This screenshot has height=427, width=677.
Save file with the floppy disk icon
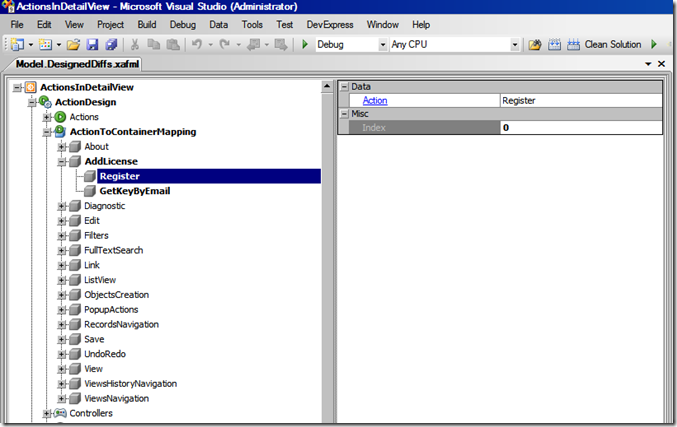coord(92,44)
